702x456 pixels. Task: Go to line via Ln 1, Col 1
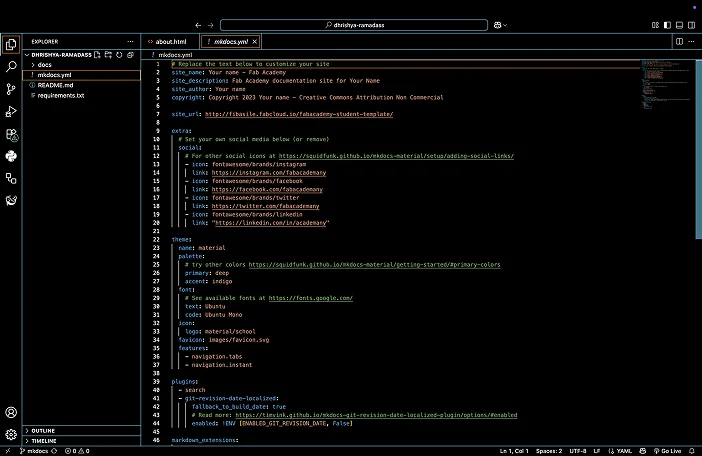pyautogui.click(x=514, y=451)
